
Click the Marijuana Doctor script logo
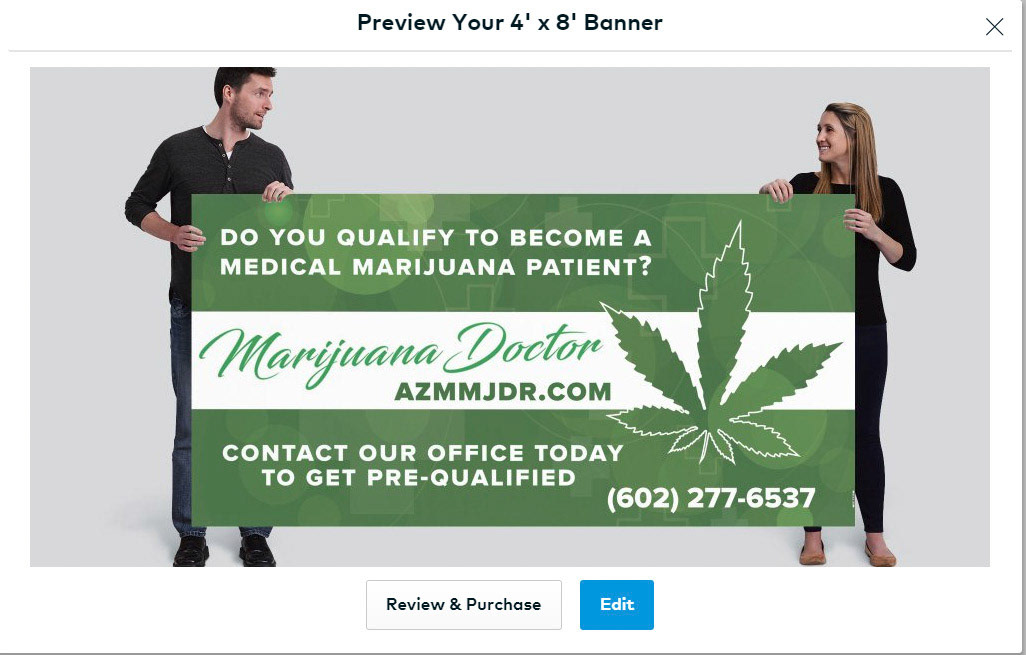(x=400, y=353)
